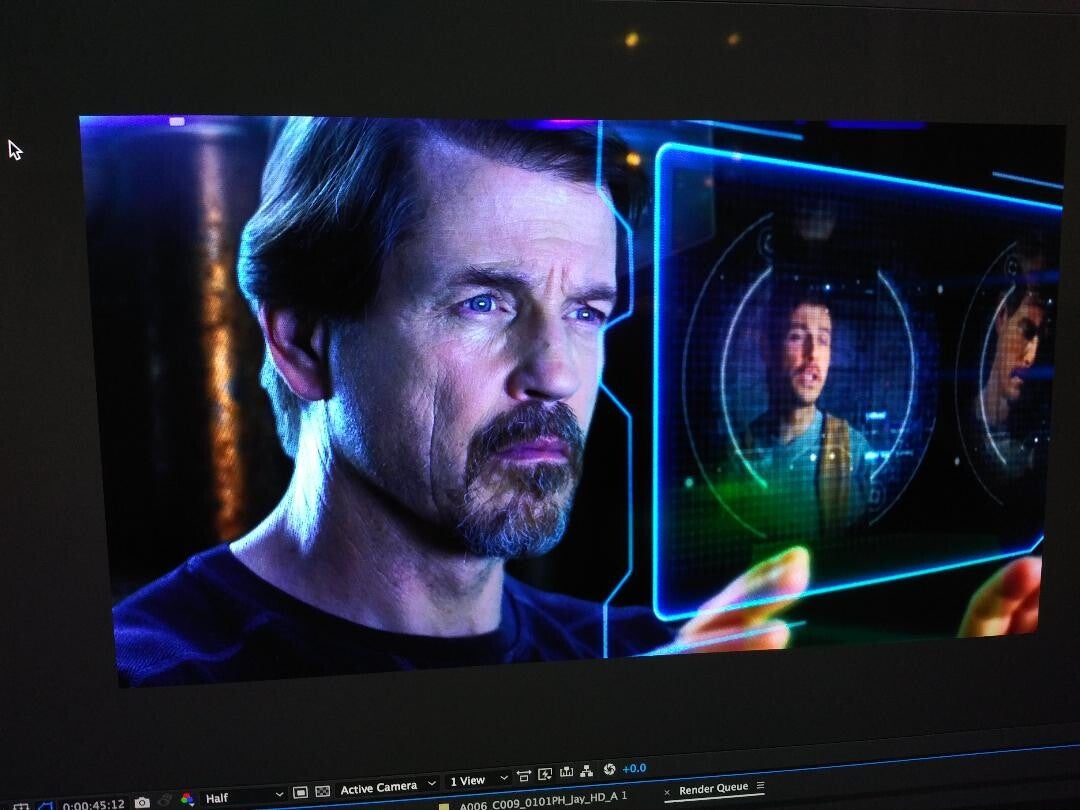This screenshot has height=810, width=1080.
Task: Toggle the Pixel Aspect Ratio Correction icon
Action: click(523, 776)
